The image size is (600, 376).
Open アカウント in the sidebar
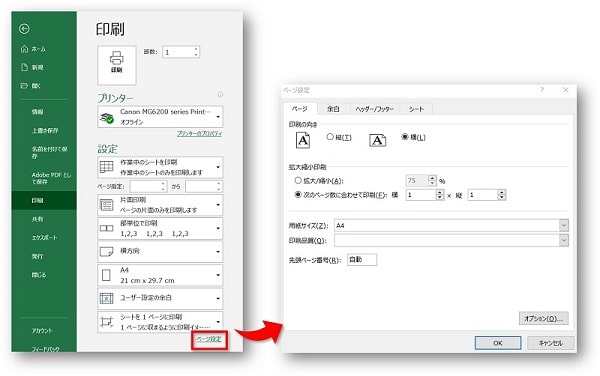(42, 330)
